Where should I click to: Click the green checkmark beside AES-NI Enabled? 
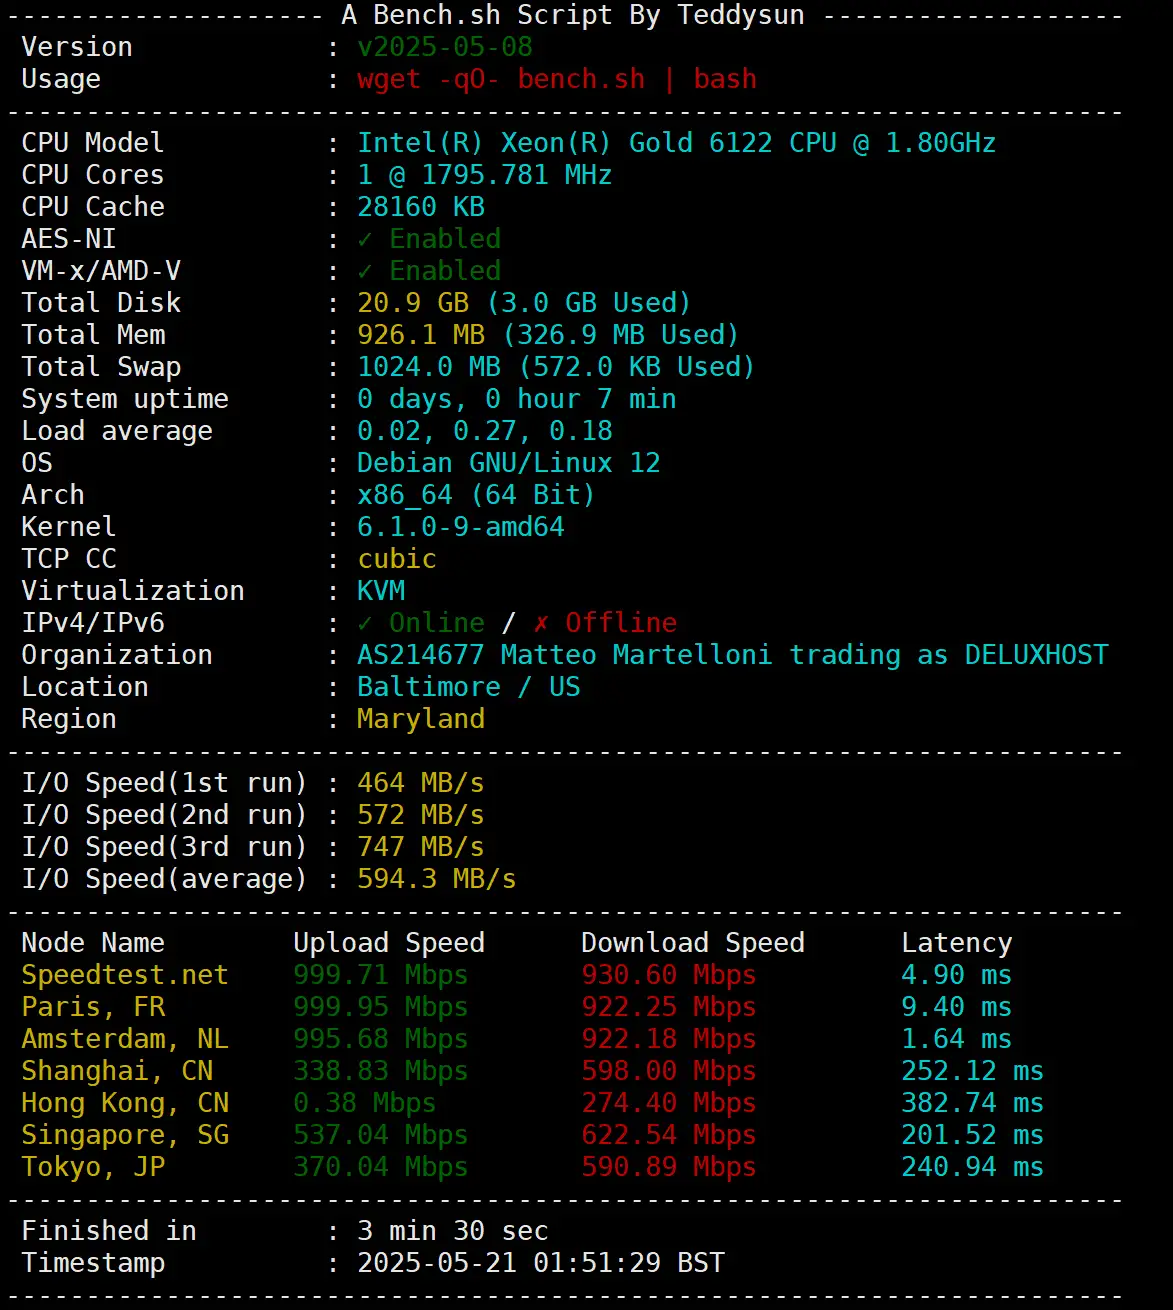point(365,239)
